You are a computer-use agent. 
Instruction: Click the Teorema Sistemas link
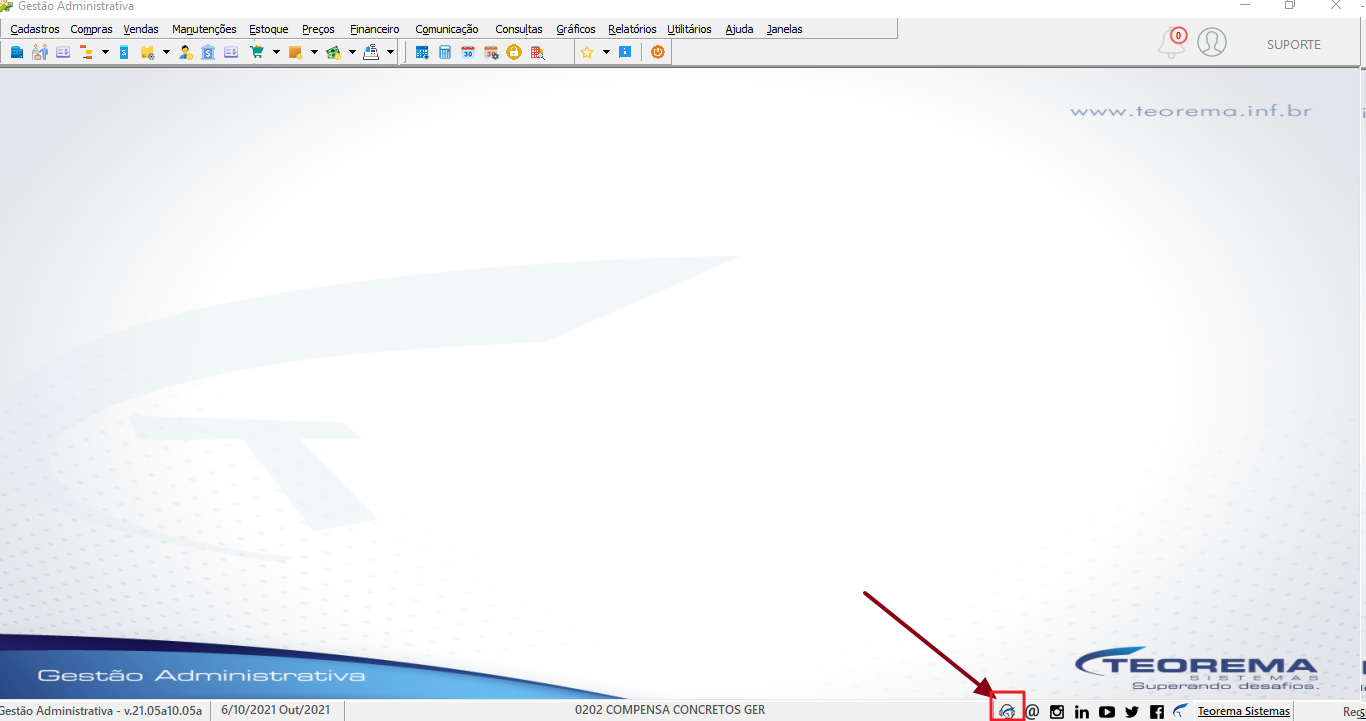pyautogui.click(x=1244, y=711)
